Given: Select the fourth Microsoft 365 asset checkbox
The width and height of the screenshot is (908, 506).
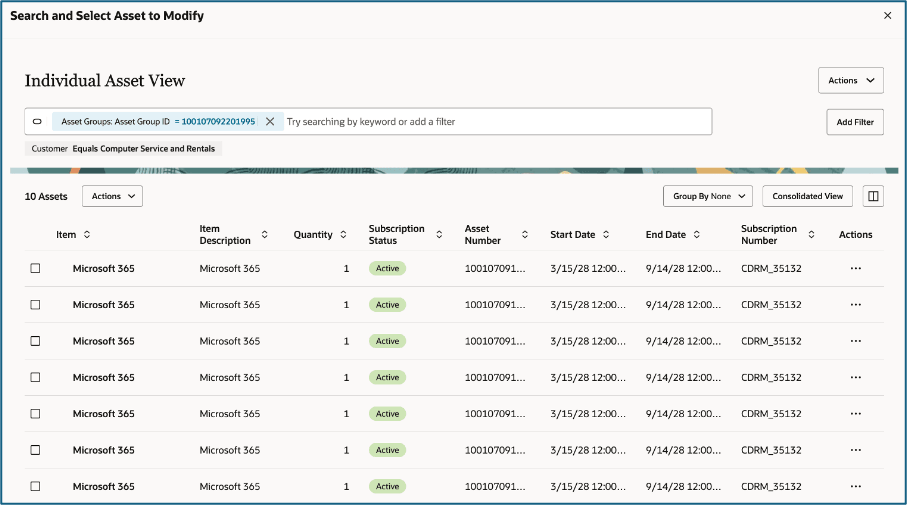Looking at the screenshot, I should point(35,377).
